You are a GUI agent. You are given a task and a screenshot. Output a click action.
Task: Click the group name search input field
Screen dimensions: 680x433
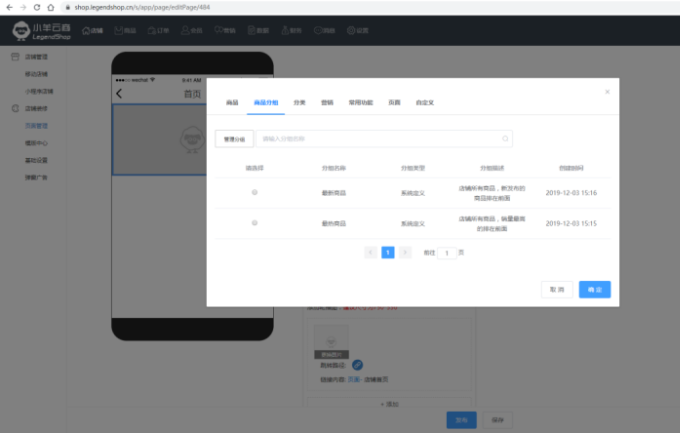click(380, 139)
